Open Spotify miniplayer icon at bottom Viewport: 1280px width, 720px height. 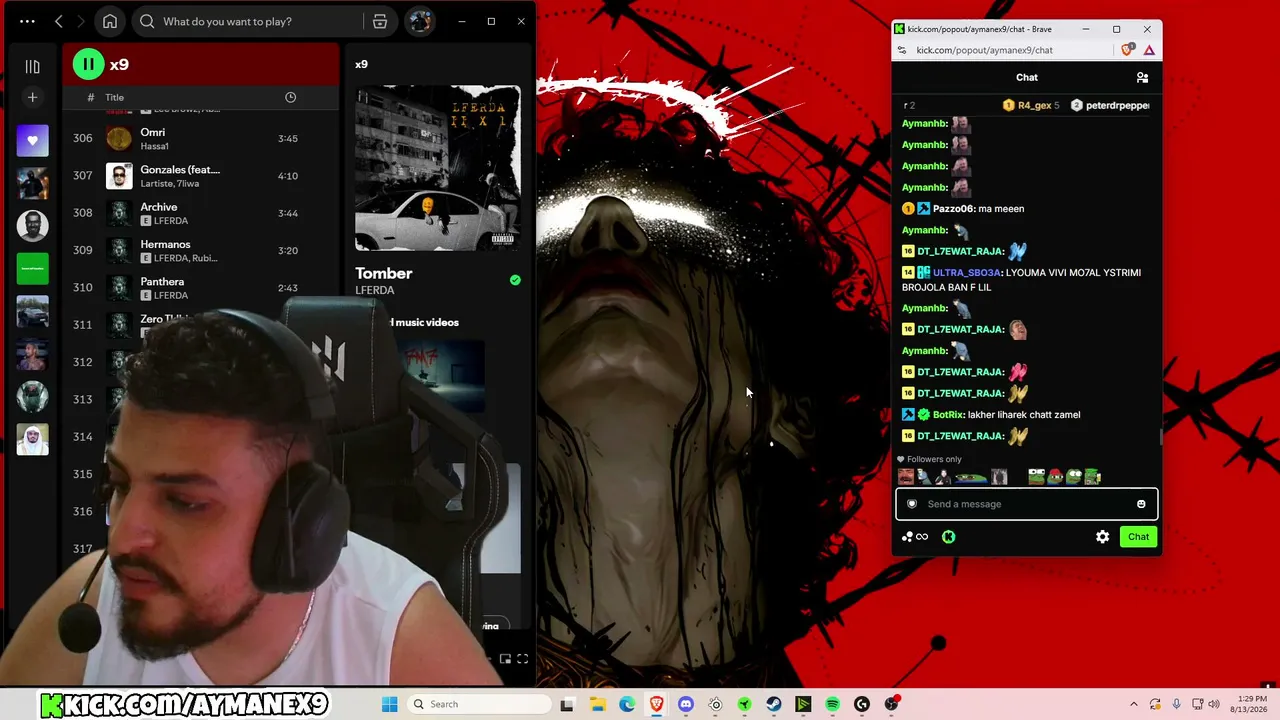point(505,659)
